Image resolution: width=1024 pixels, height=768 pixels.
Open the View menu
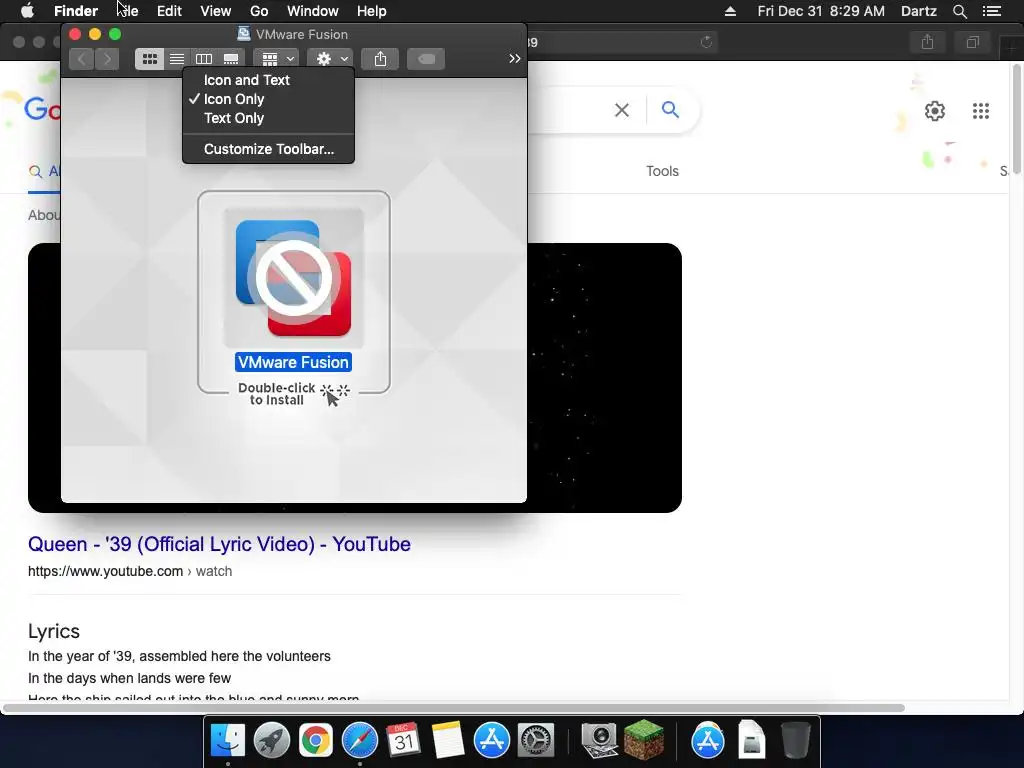(216, 10)
